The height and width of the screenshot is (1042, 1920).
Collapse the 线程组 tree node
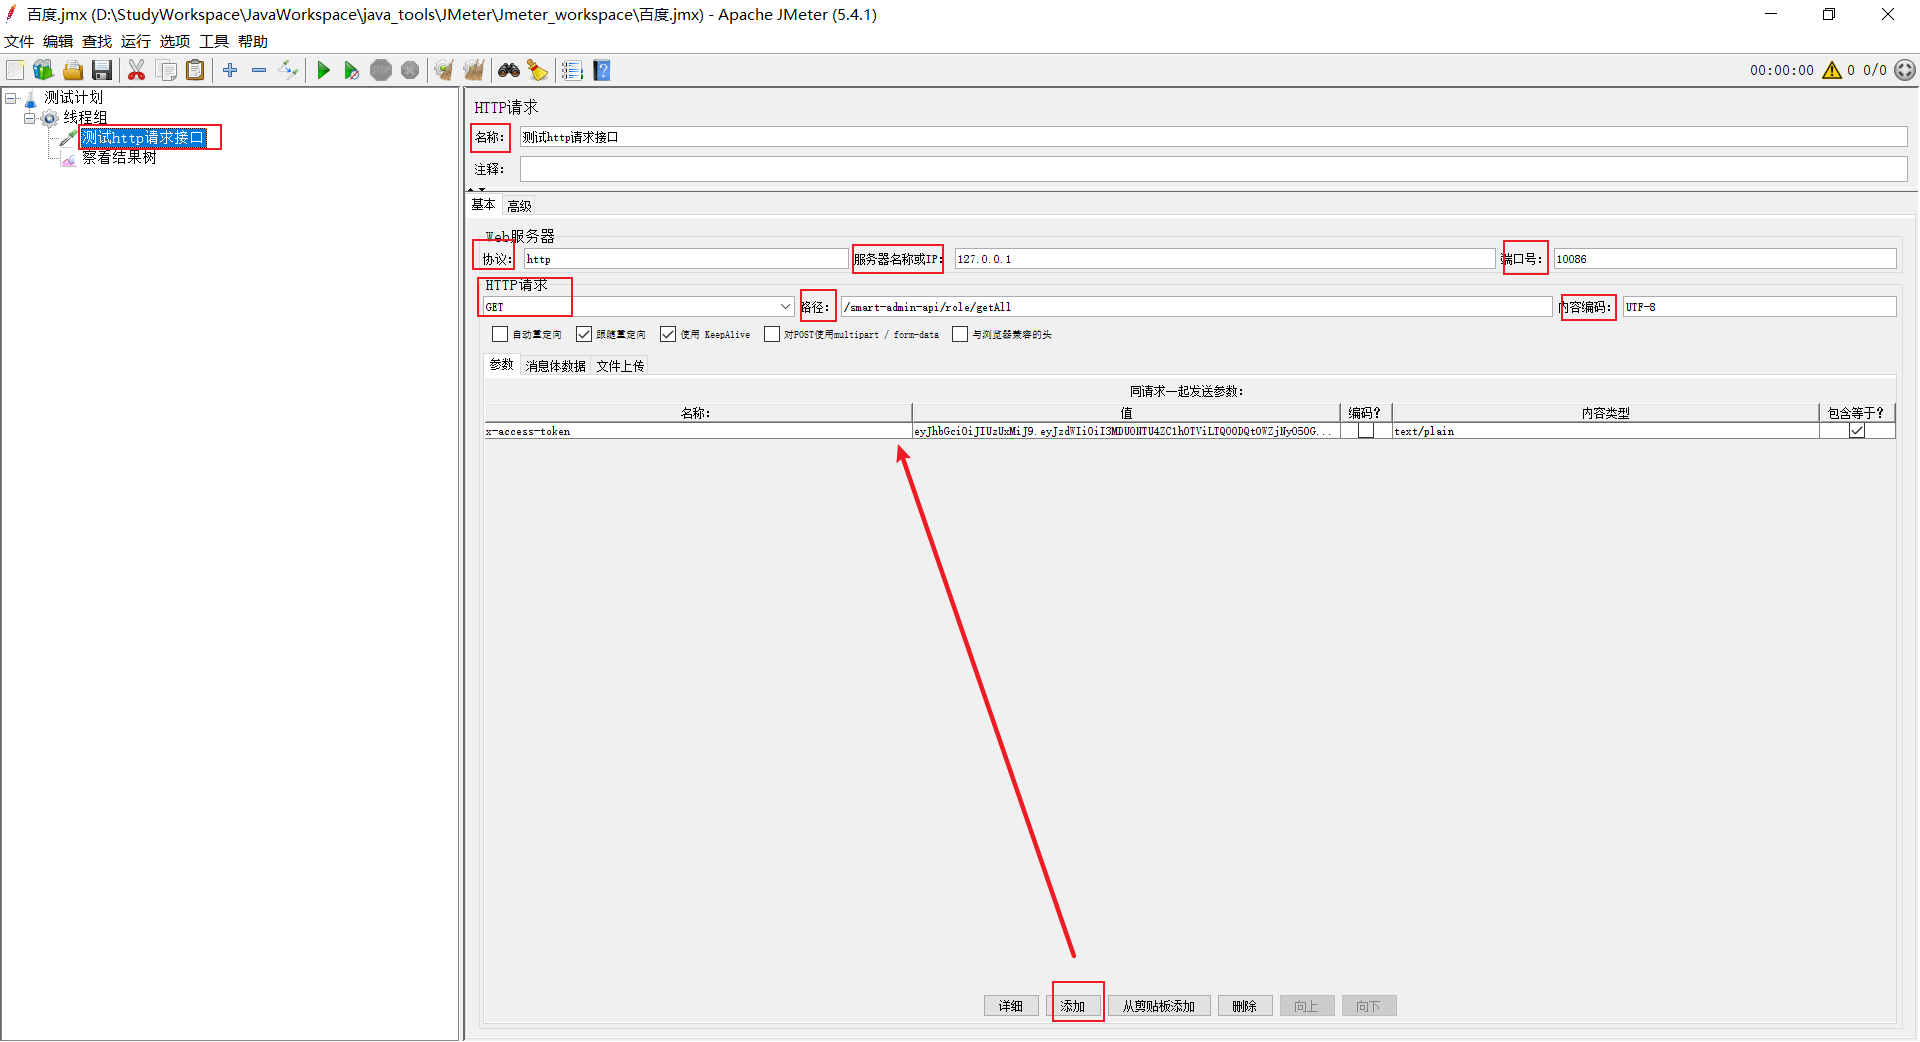click(x=29, y=118)
